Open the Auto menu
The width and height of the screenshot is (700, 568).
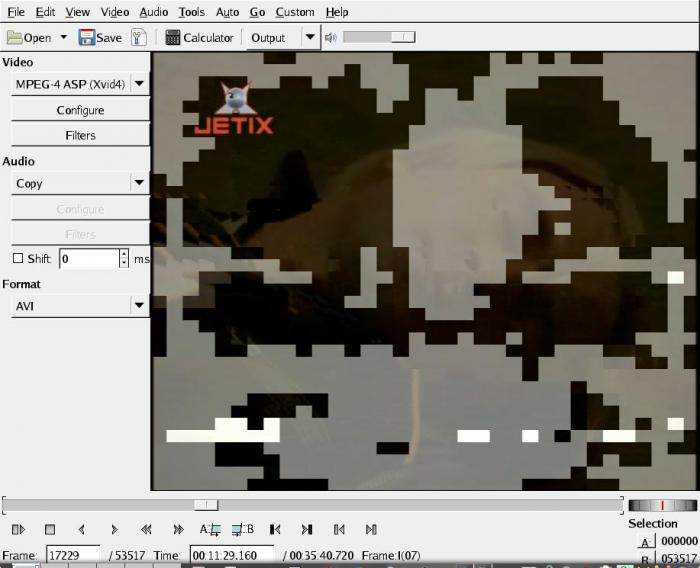pos(227,12)
